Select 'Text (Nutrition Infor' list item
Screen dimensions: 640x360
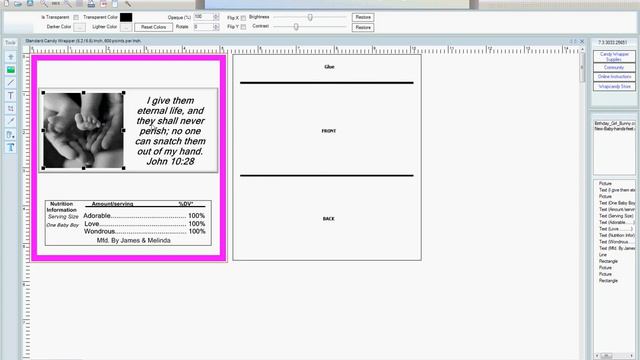[617, 236]
